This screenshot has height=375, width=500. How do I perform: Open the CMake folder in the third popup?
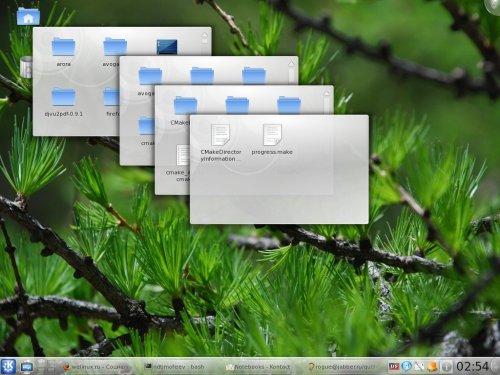pos(185,105)
